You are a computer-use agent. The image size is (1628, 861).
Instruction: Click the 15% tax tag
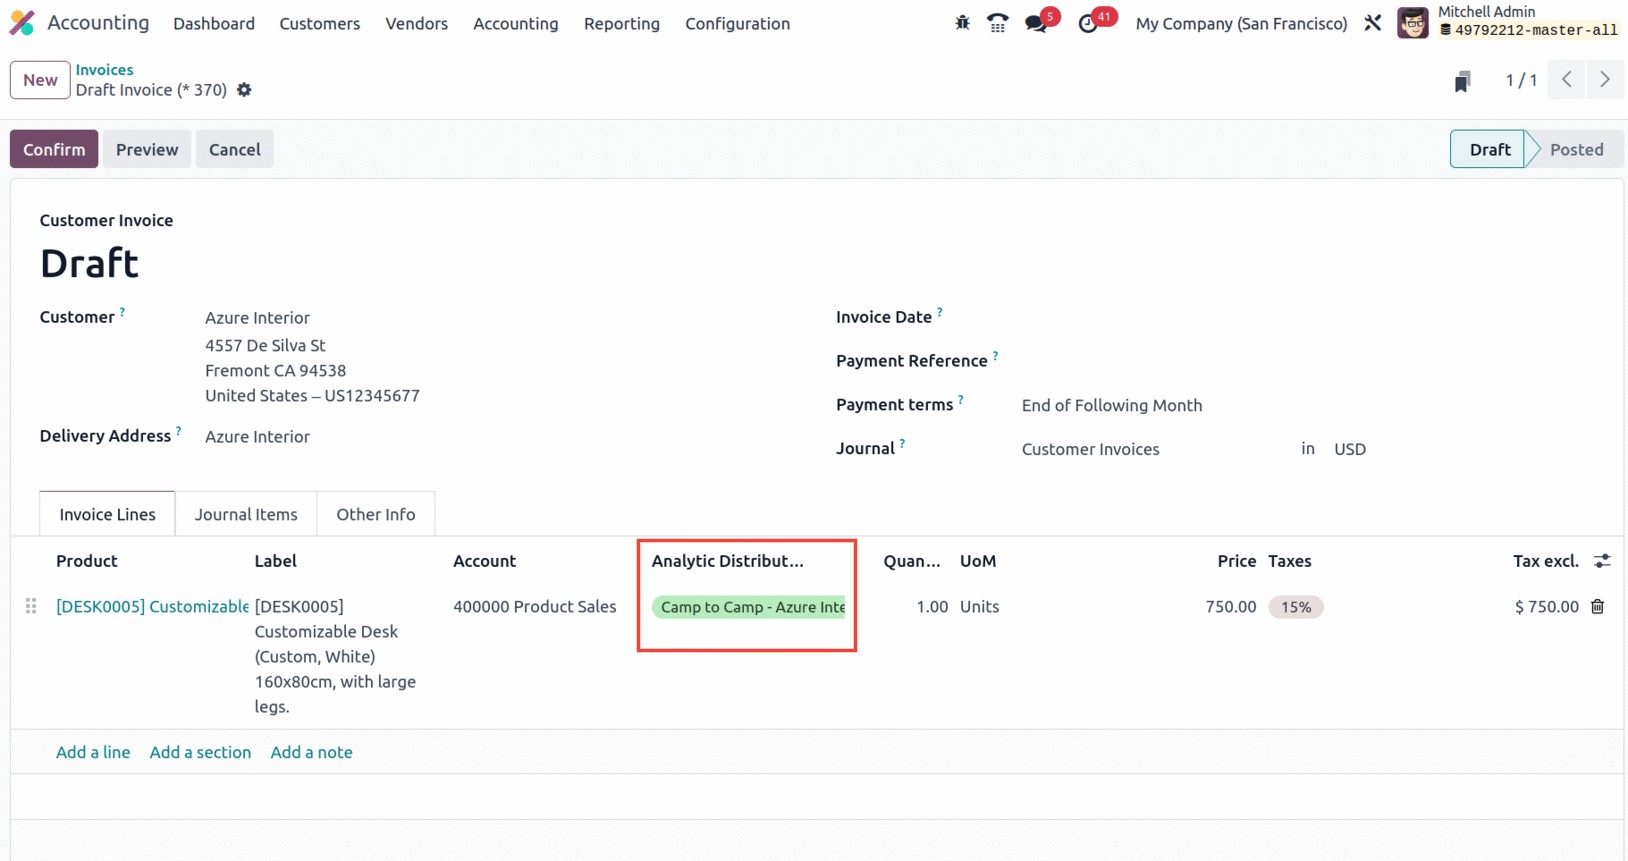[1296, 607]
